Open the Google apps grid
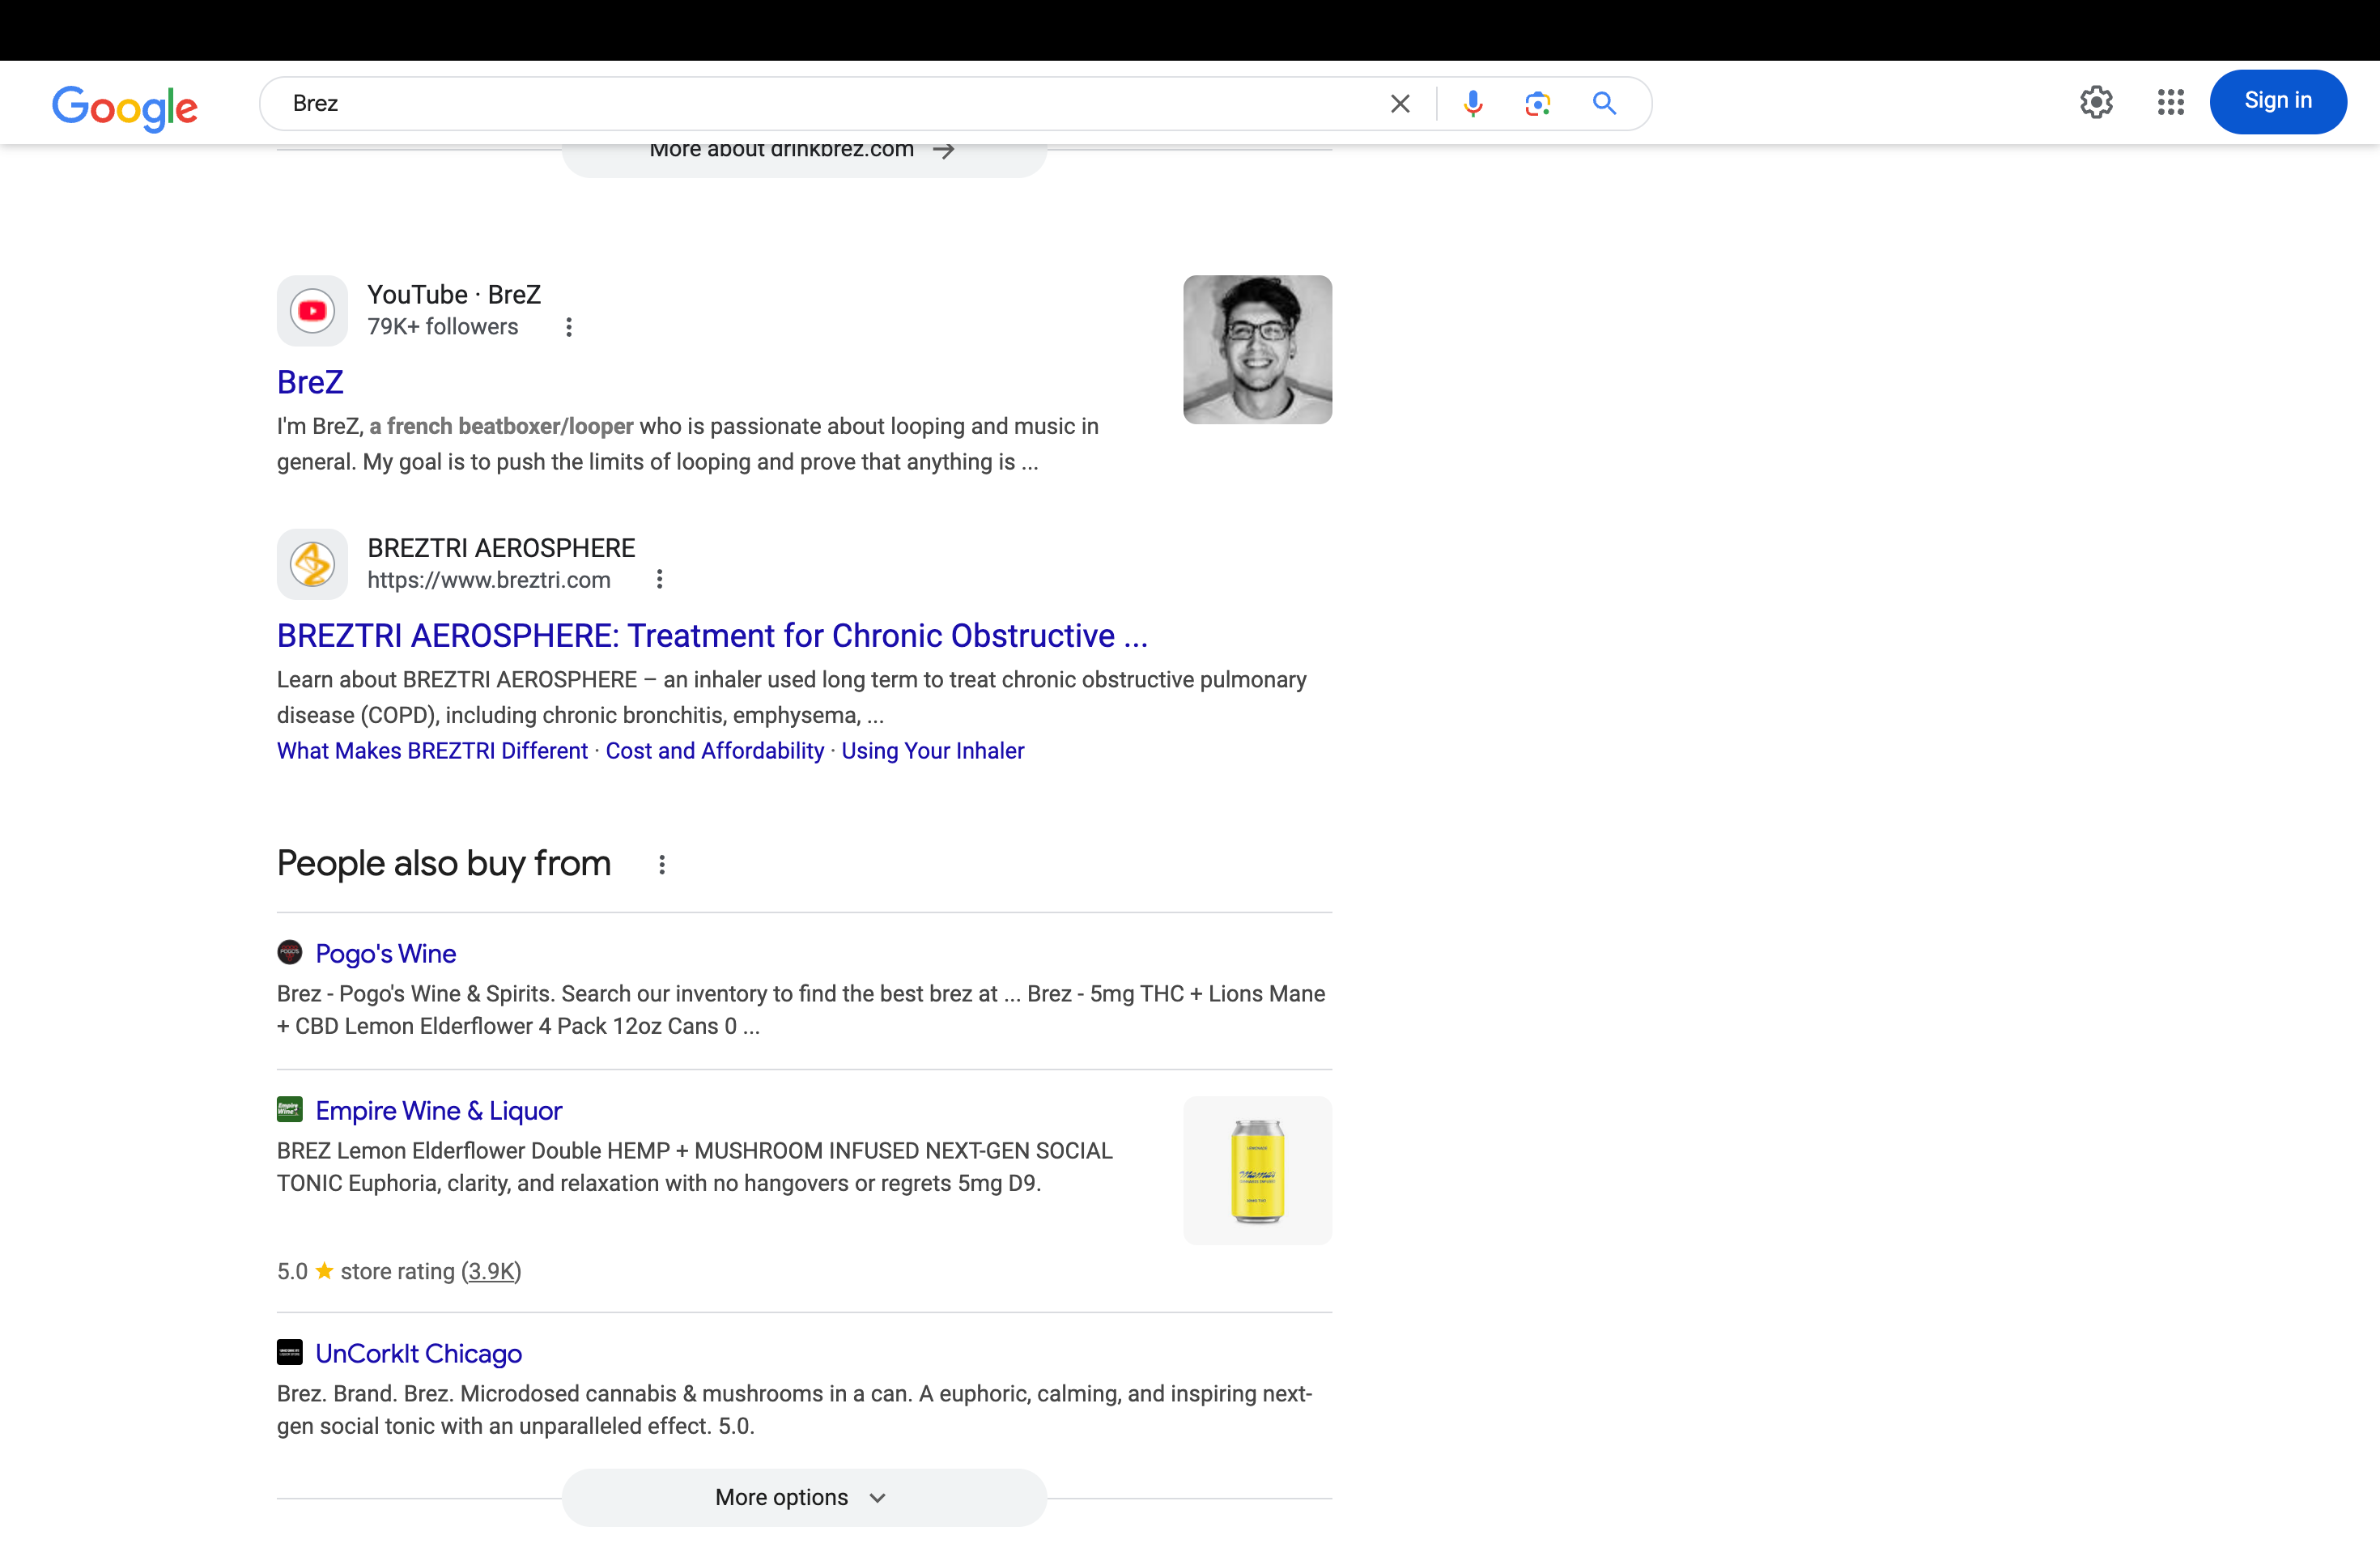Viewport: 2380px width, 1548px height. (2170, 102)
